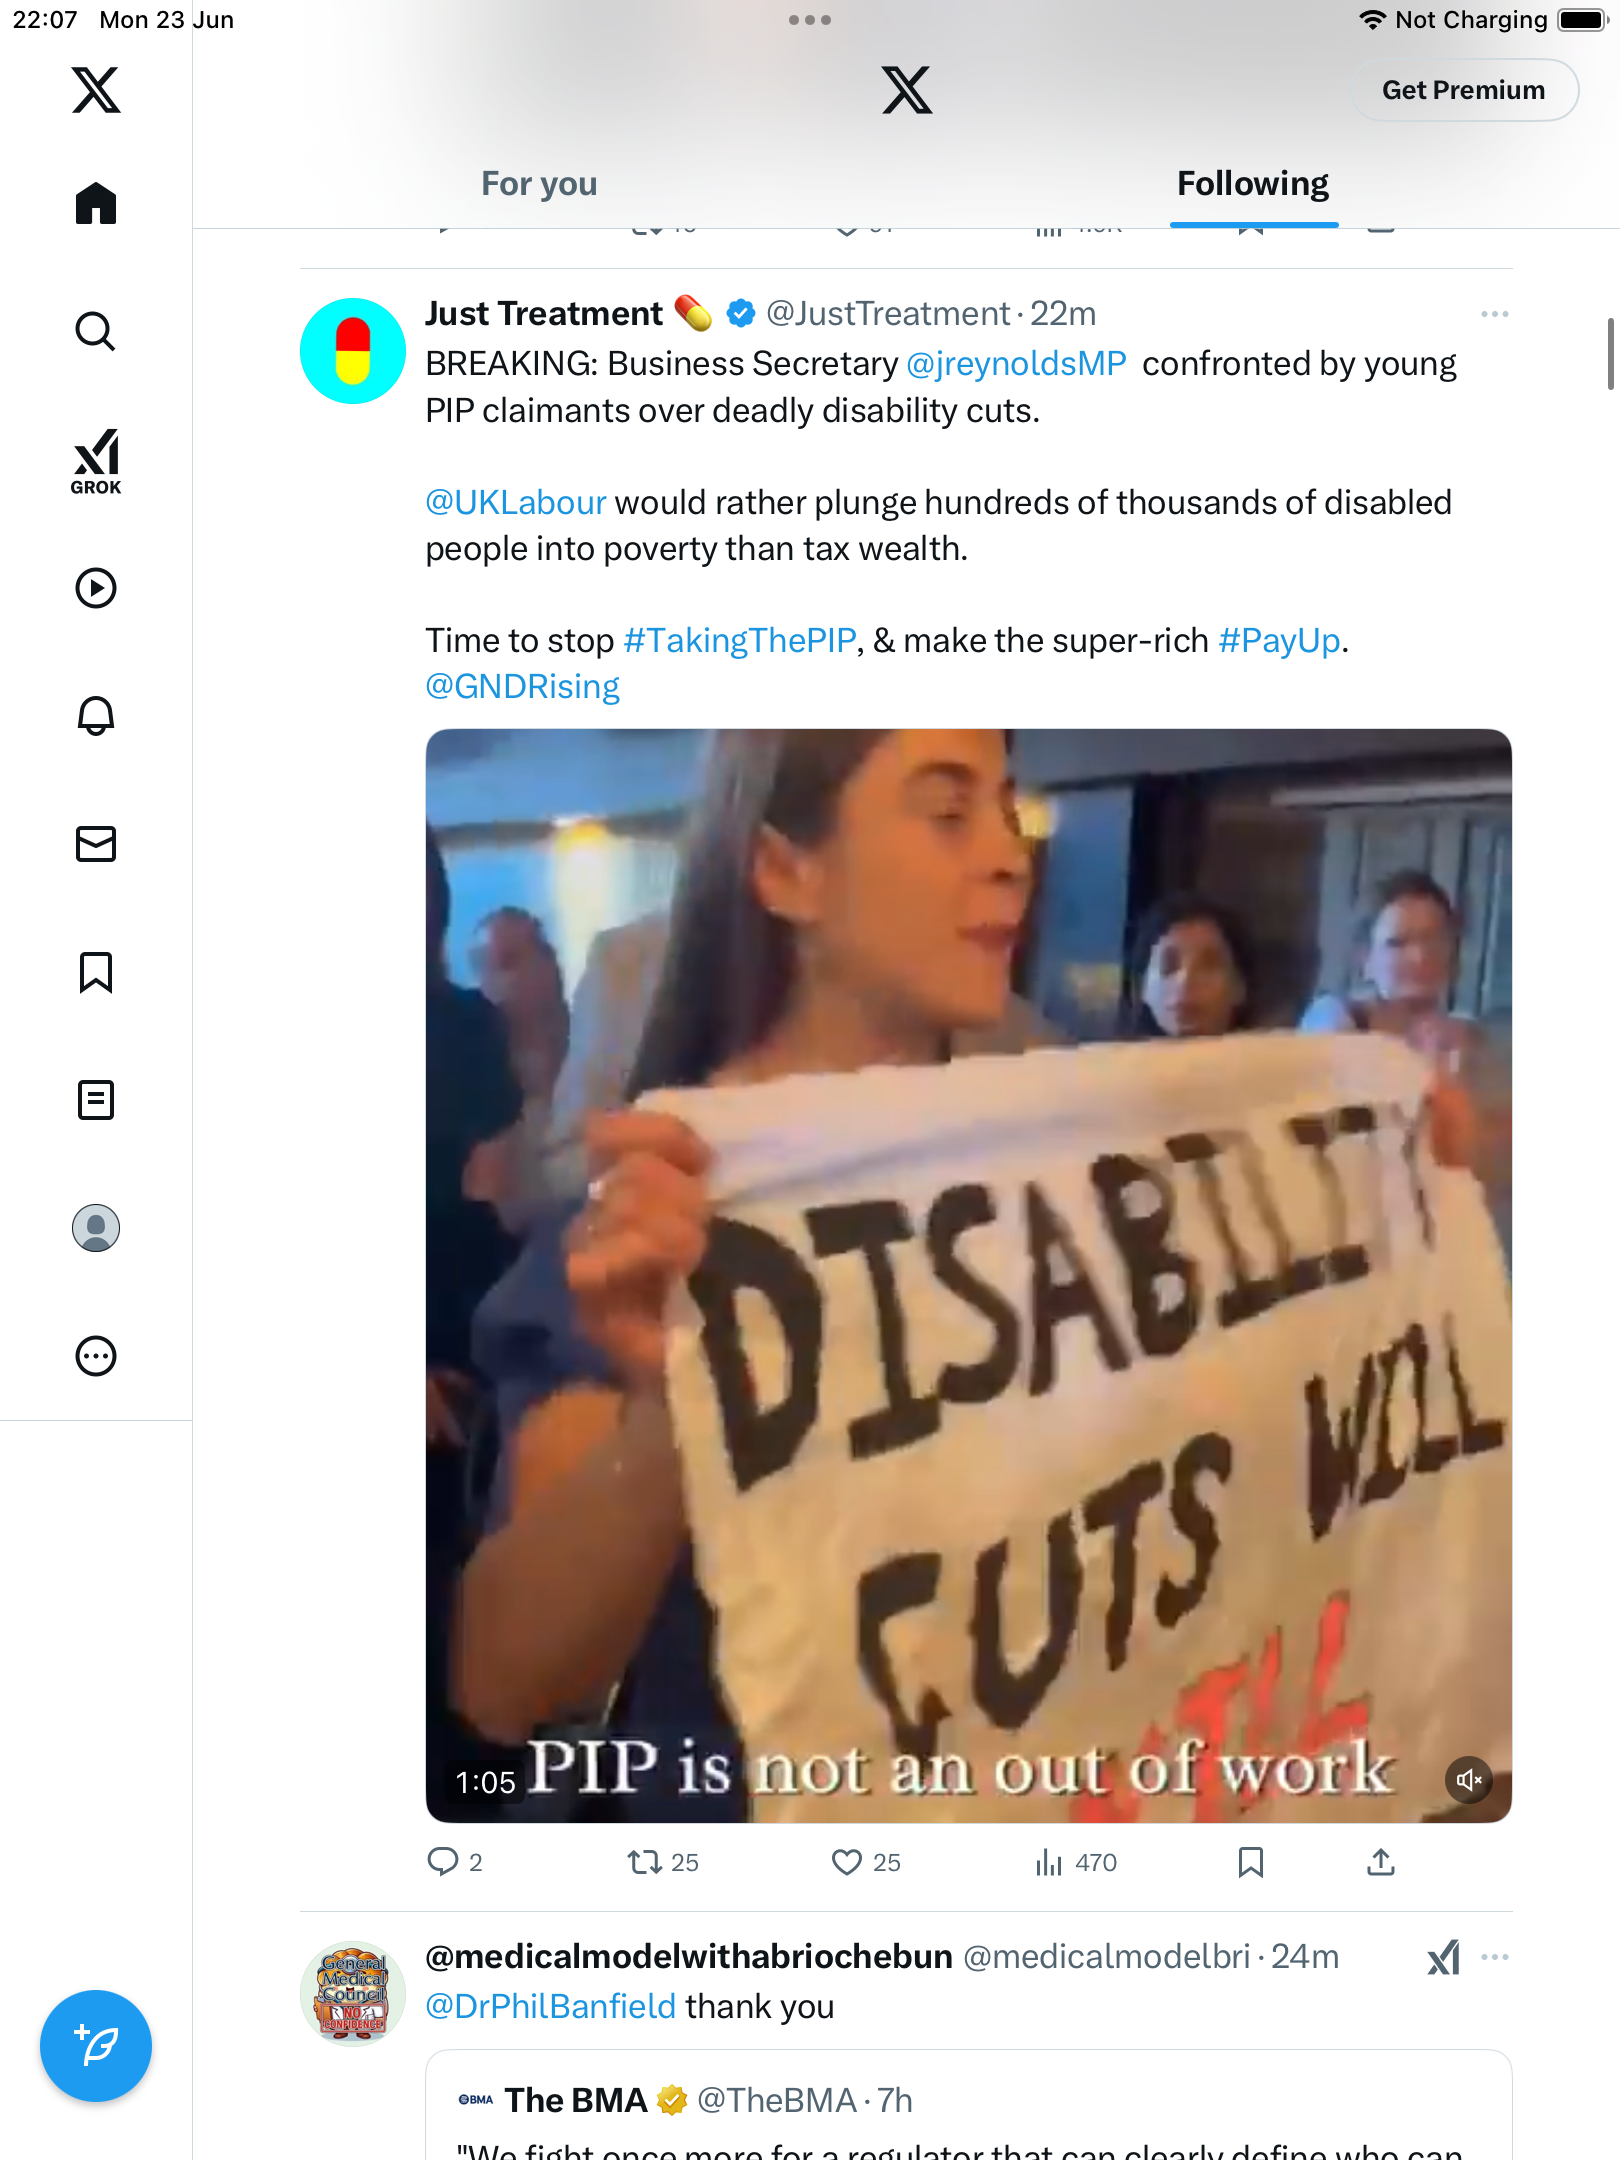Play the disability cuts protest video
This screenshot has height=2160, width=1620.
[968, 1275]
